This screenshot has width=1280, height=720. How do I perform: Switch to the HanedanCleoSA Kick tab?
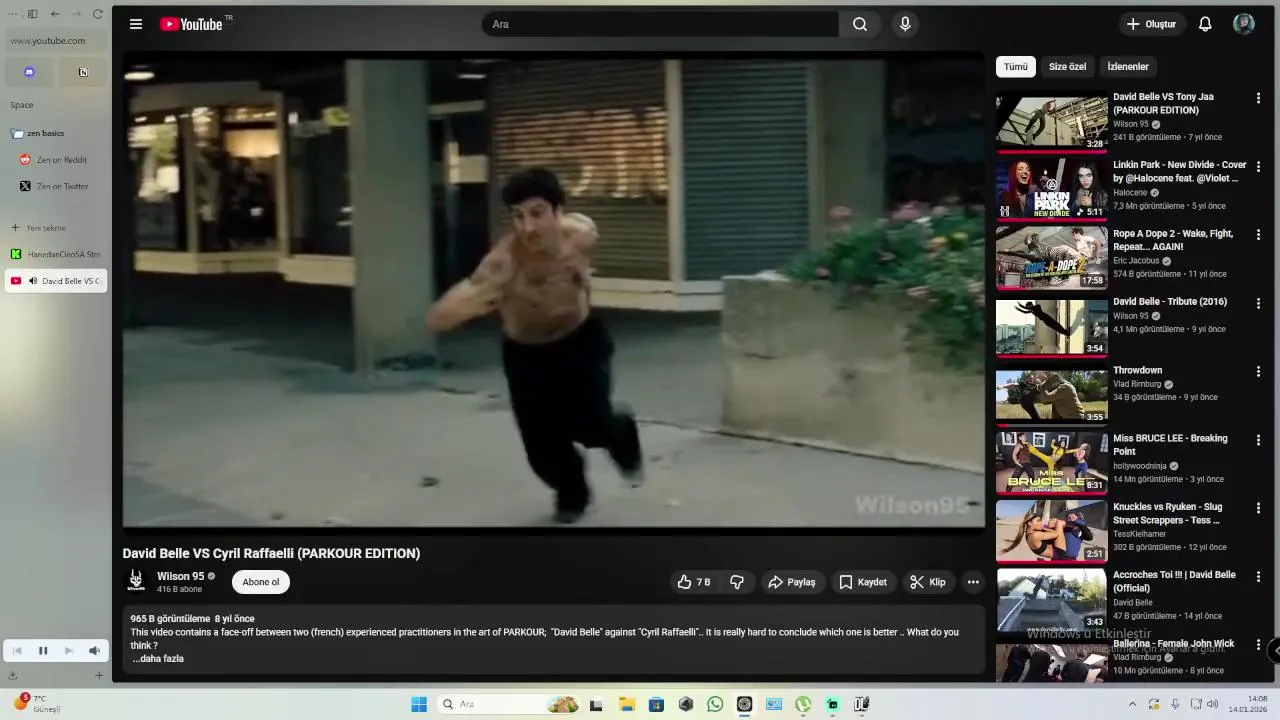click(x=56, y=255)
